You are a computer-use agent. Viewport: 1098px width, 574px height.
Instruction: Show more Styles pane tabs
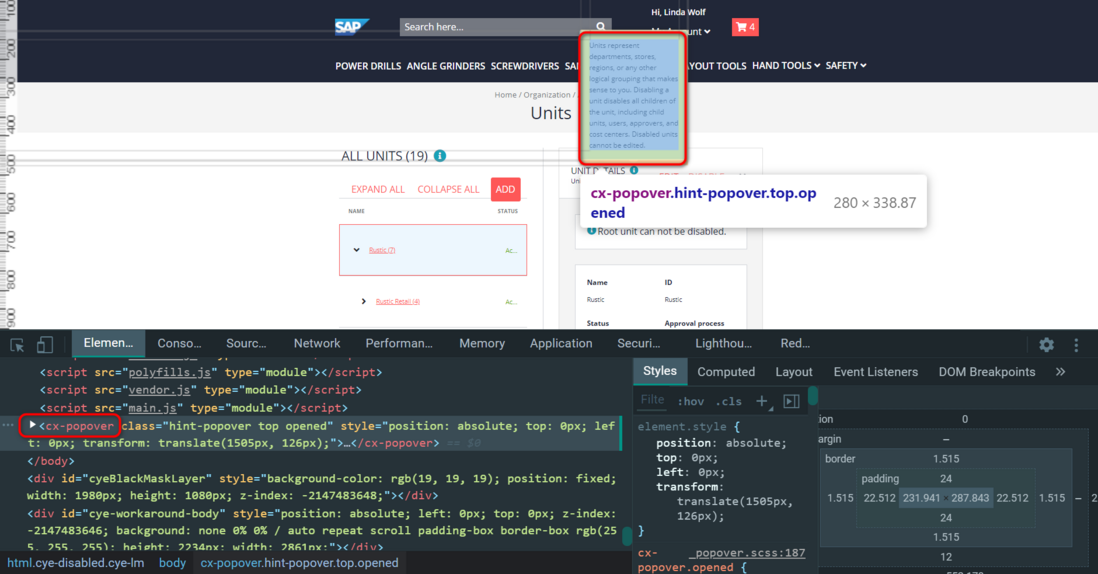point(1060,372)
